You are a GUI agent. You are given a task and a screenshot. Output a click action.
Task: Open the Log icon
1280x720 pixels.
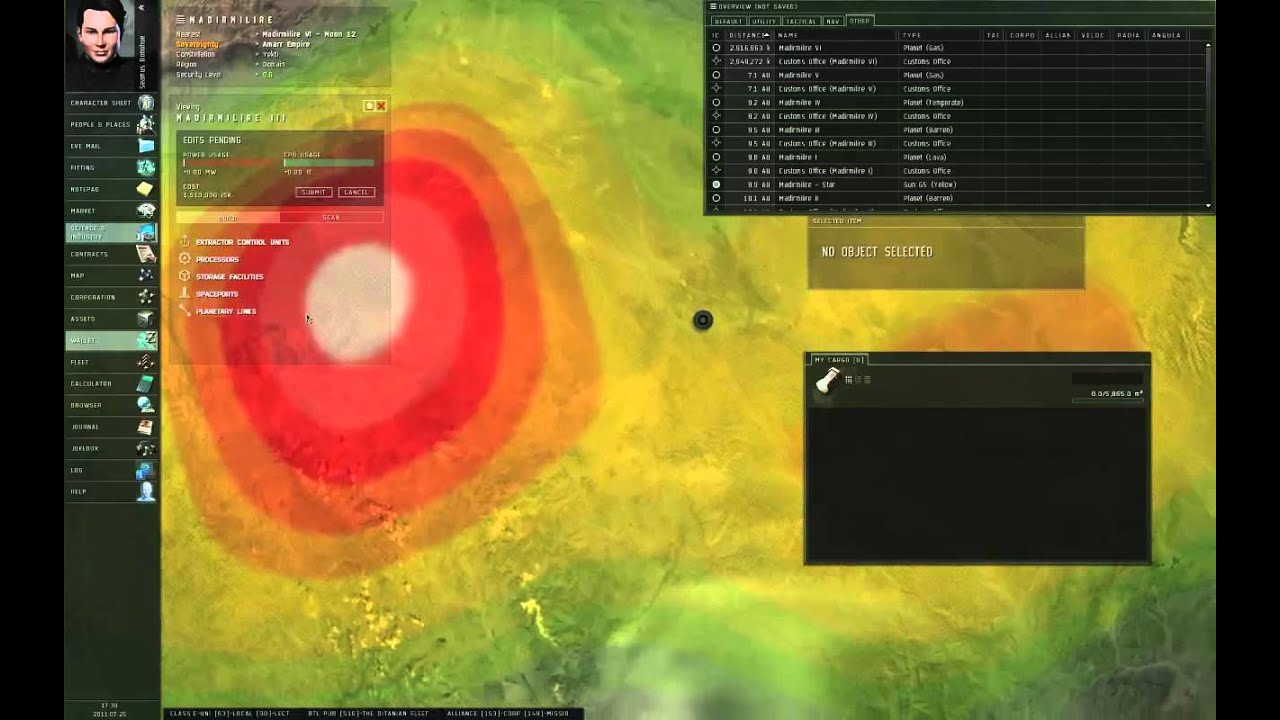(x=146, y=470)
